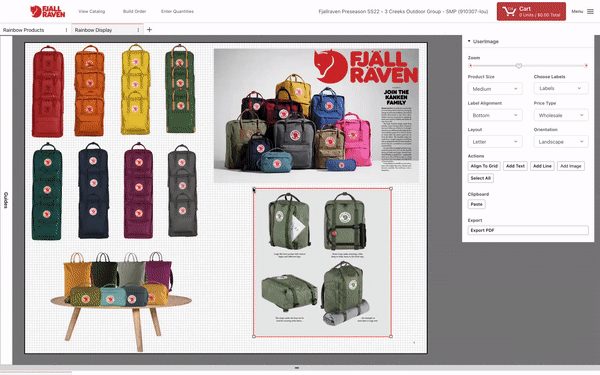600x375 pixels.
Task: Open Orientation Landscape dropdown
Action: click(x=561, y=142)
